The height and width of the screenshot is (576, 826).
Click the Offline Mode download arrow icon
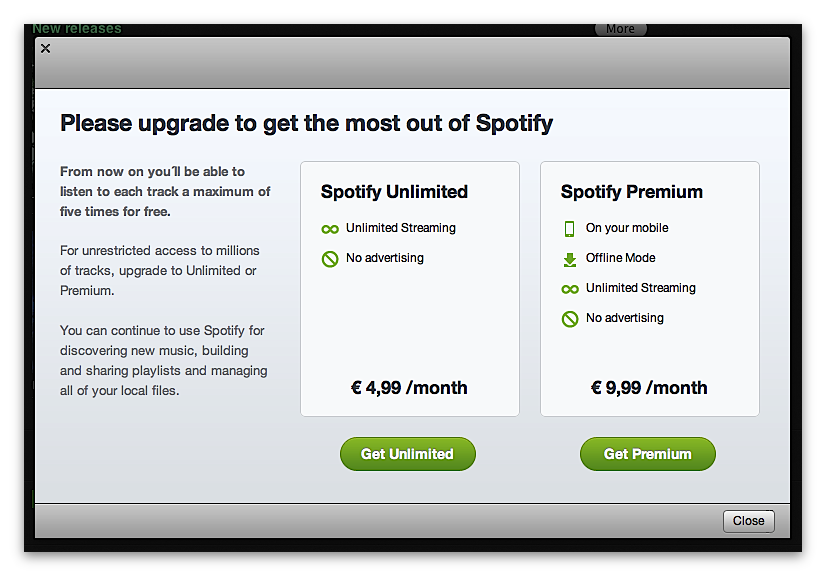tap(569, 259)
